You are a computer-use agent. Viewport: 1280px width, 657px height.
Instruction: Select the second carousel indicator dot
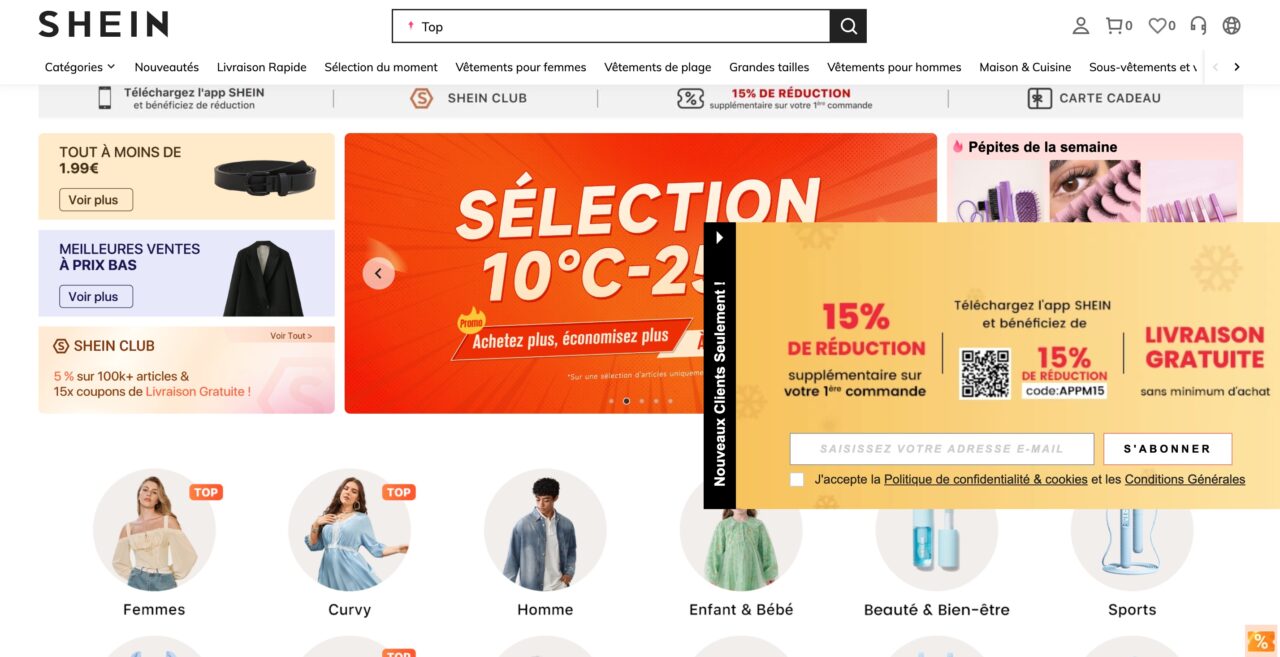[x=626, y=401]
